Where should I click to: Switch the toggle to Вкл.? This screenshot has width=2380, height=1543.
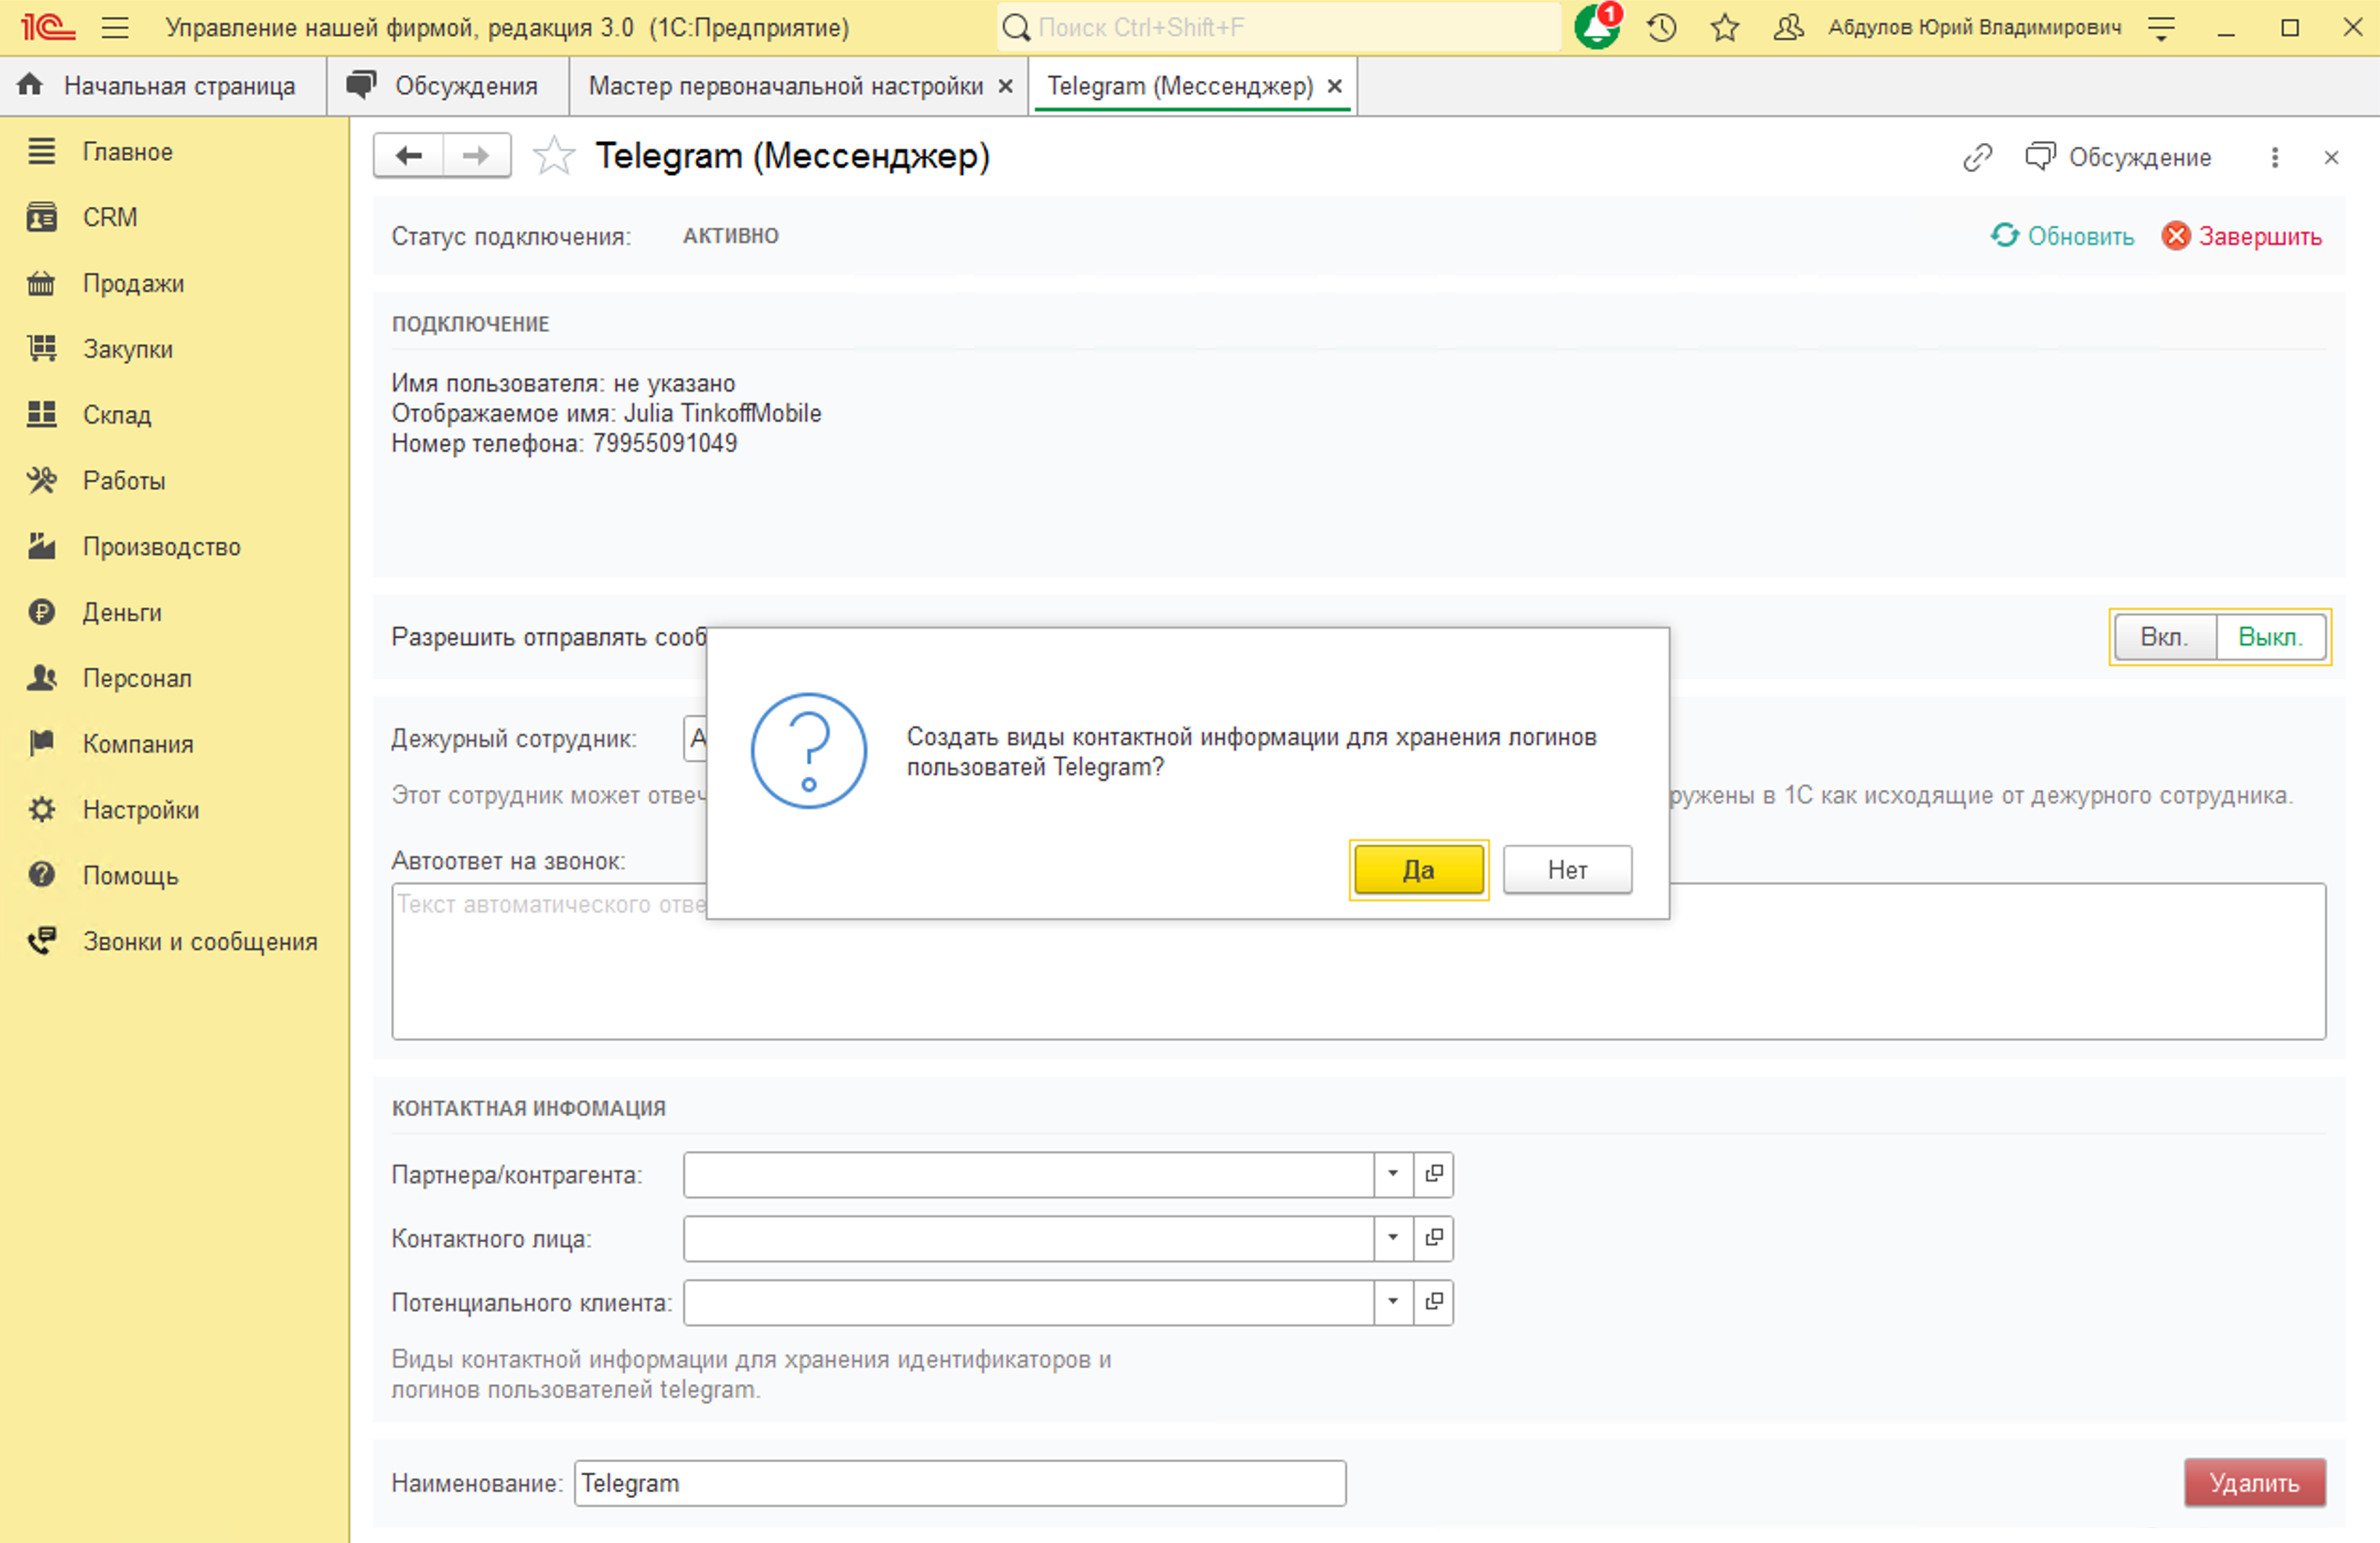tap(2164, 637)
